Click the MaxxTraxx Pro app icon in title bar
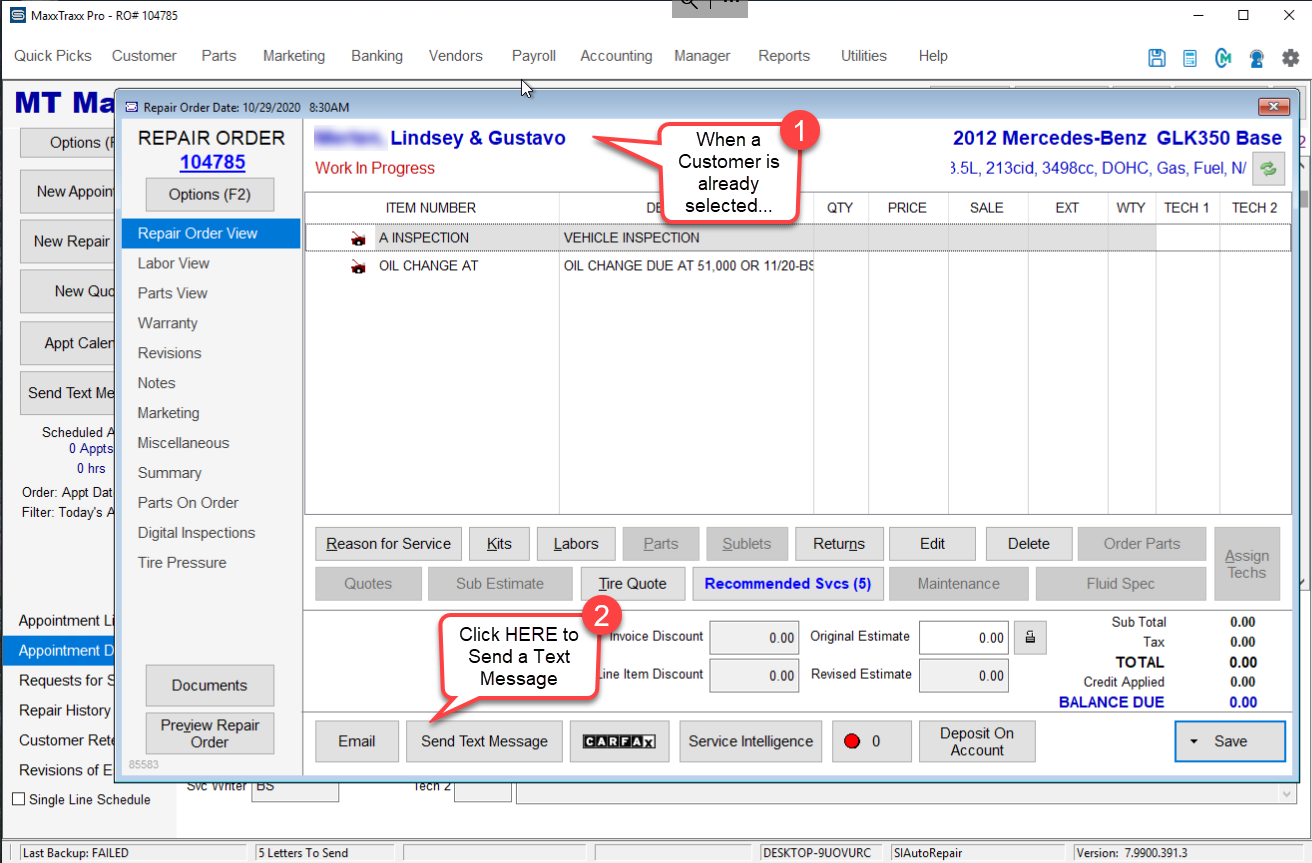This screenshot has width=1312, height=863. 17,16
